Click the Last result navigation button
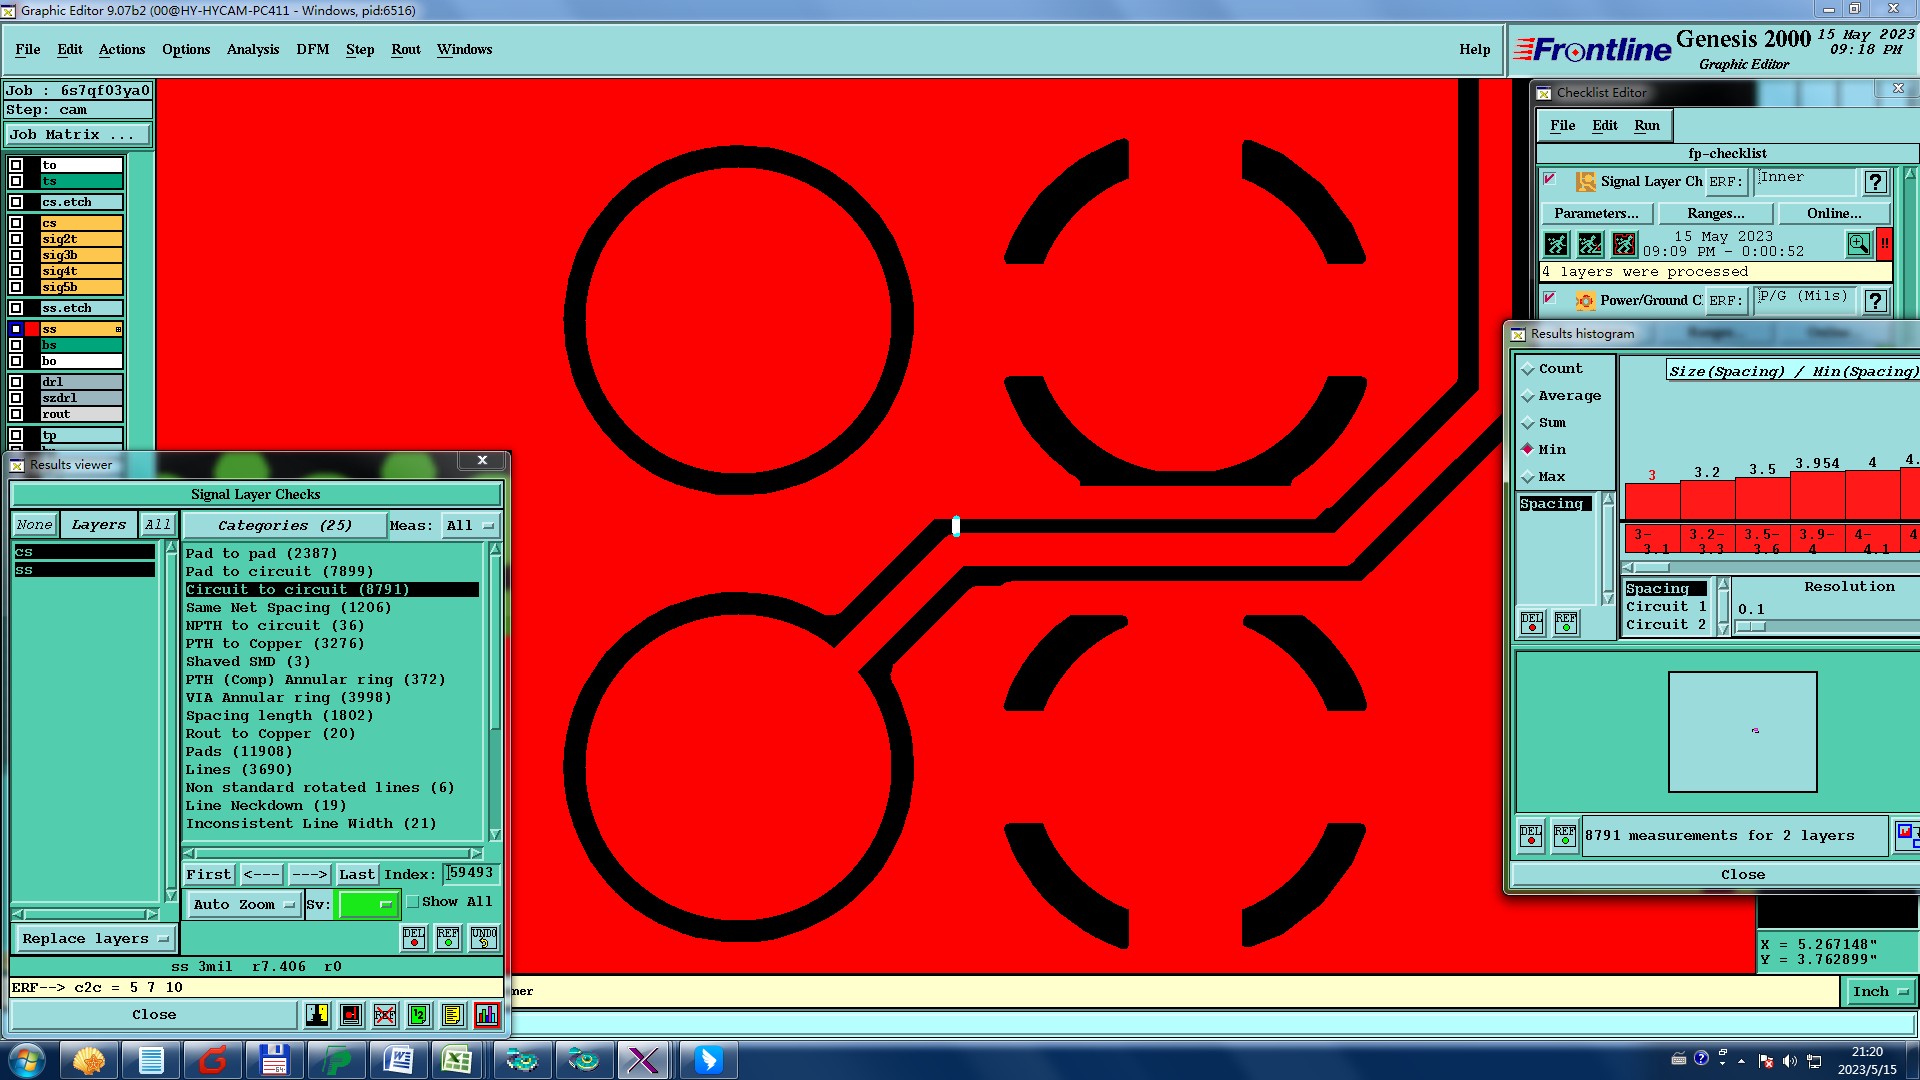This screenshot has width=1920, height=1080. pyautogui.click(x=356, y=874)
